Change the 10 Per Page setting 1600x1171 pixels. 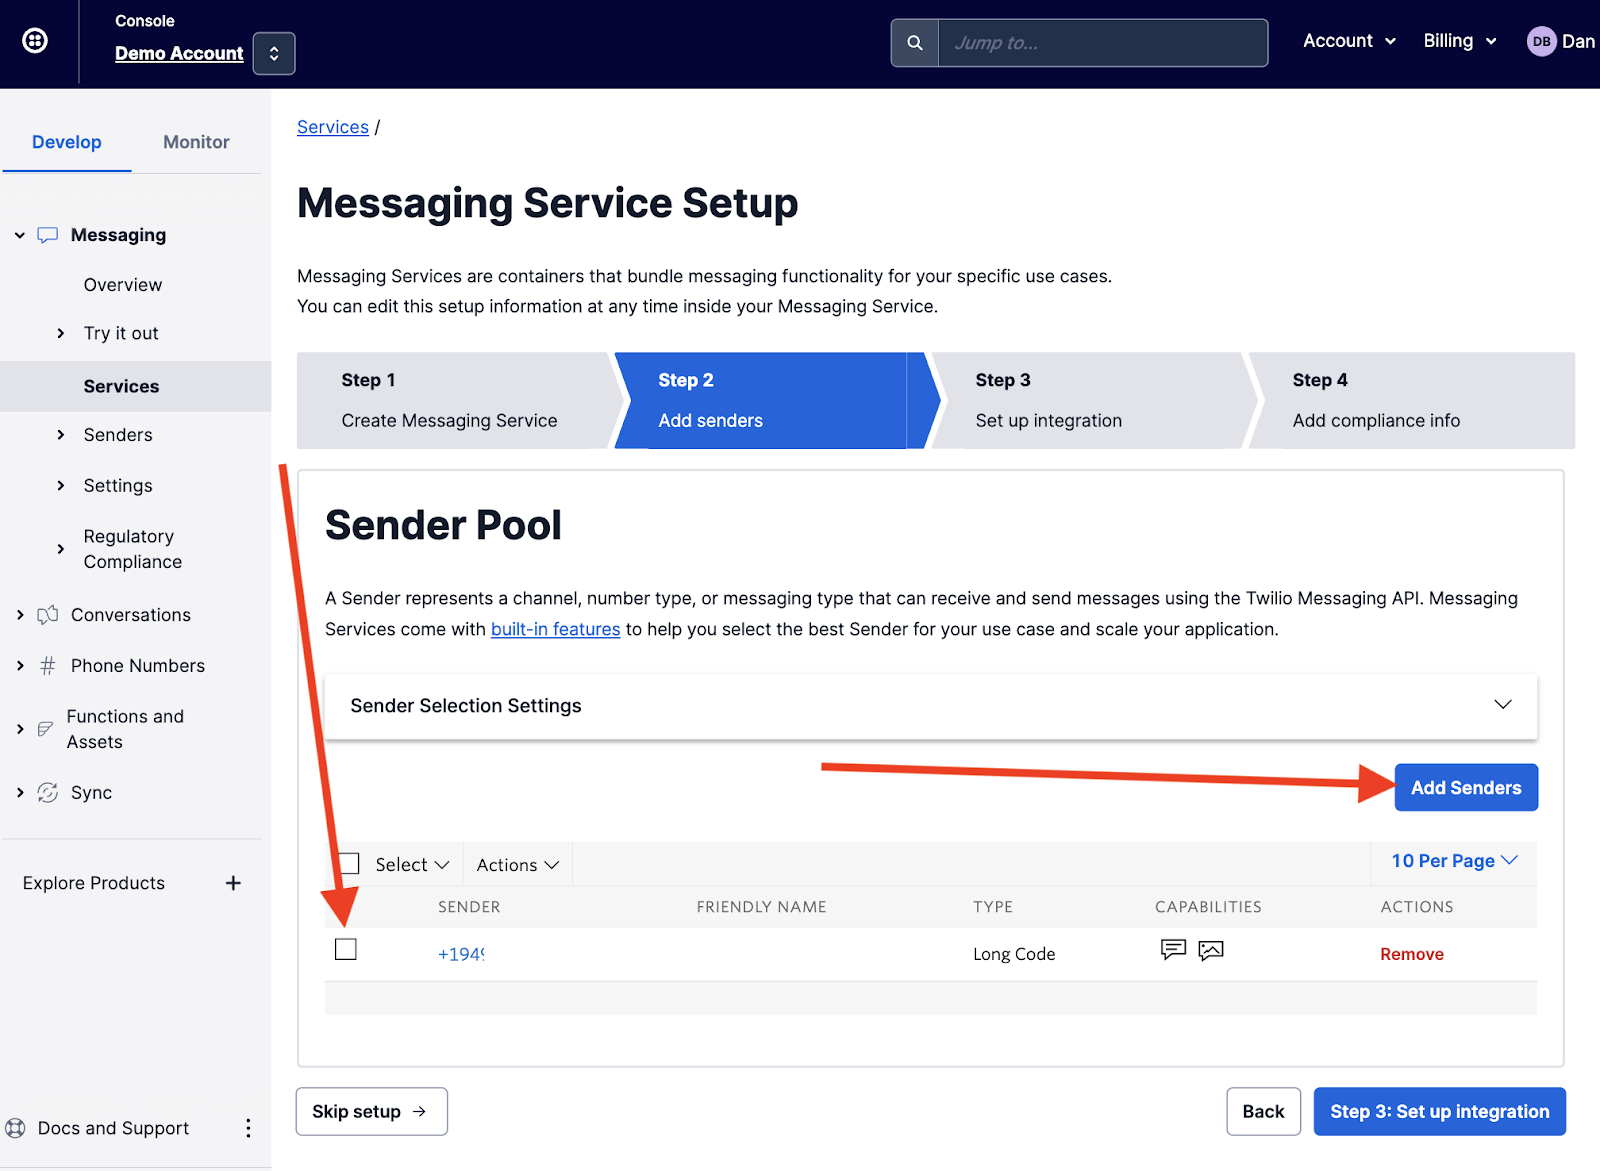[1454, 861]
